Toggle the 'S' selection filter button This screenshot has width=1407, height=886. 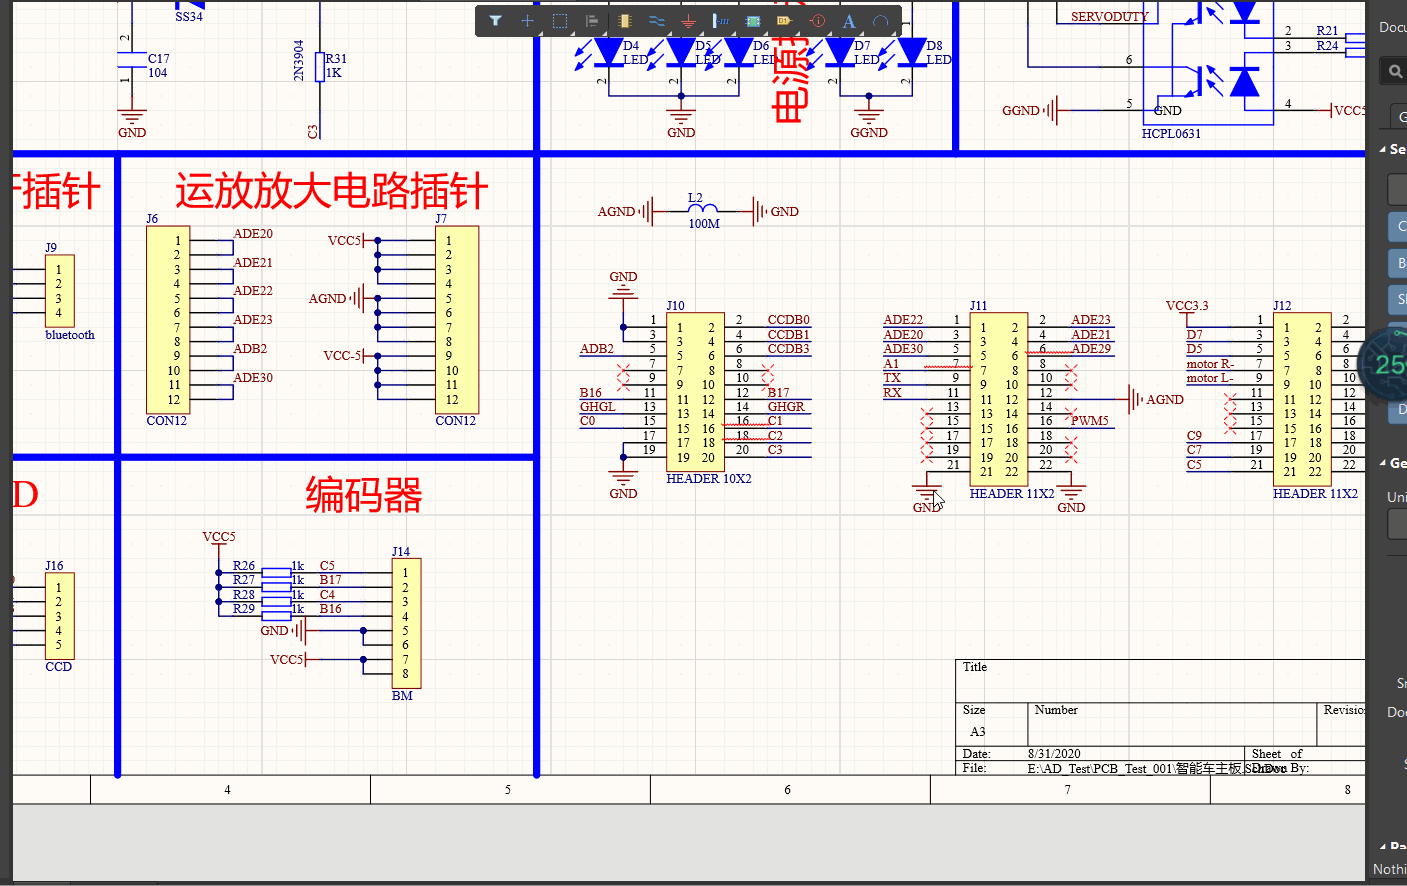pos(1399,299)
